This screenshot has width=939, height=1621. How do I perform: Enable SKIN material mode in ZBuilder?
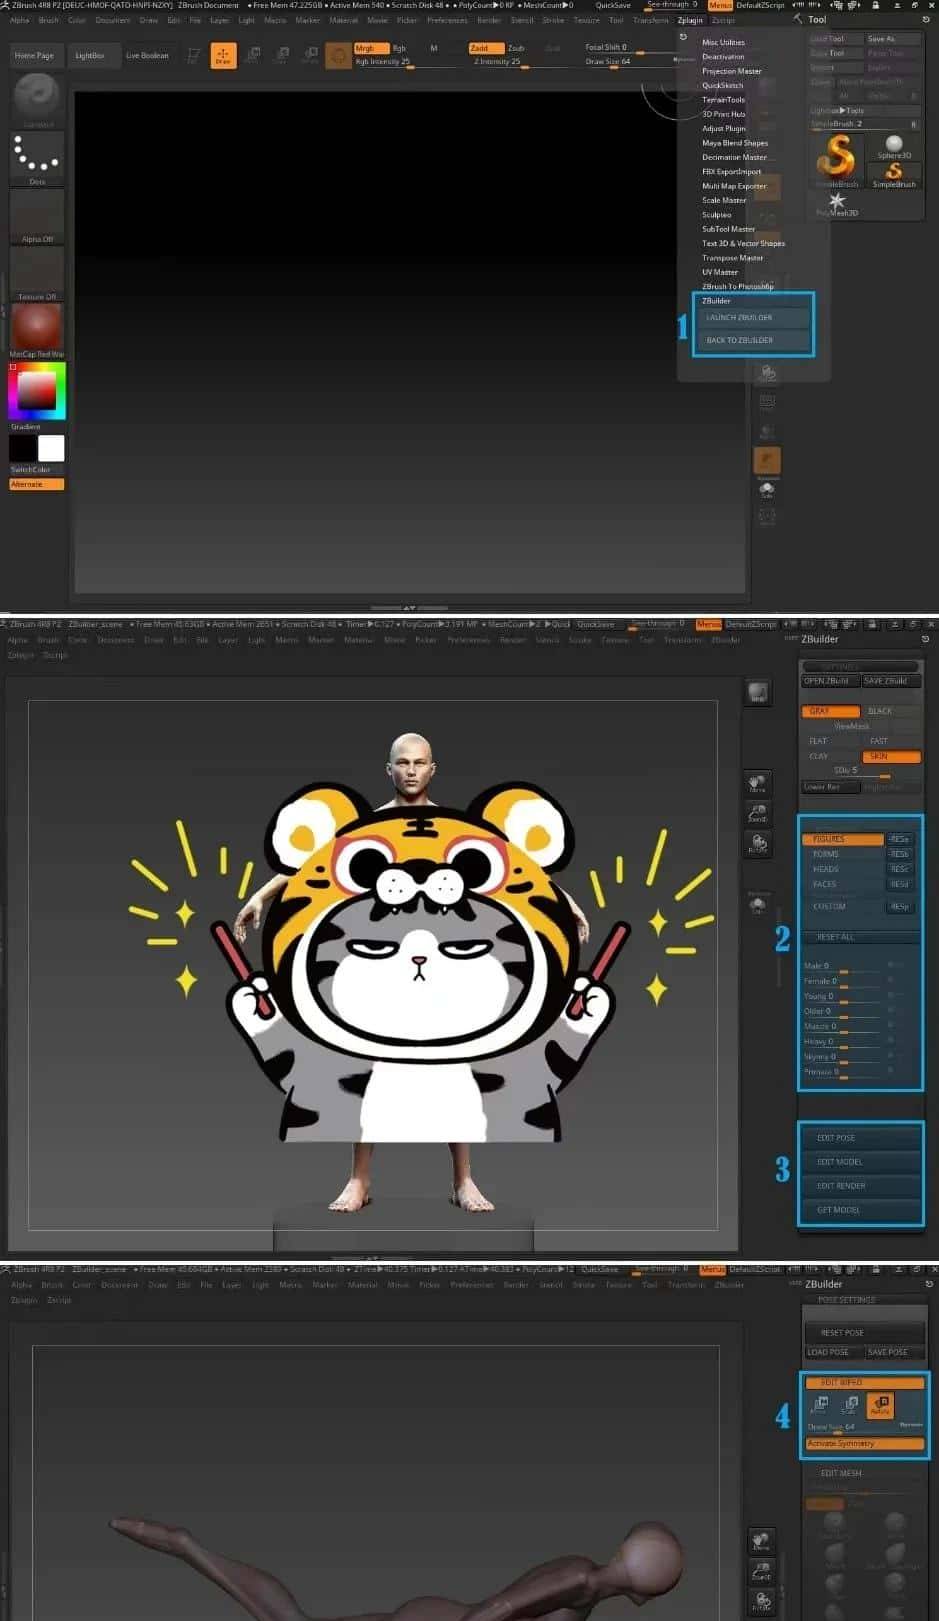[x=891, y=756]
